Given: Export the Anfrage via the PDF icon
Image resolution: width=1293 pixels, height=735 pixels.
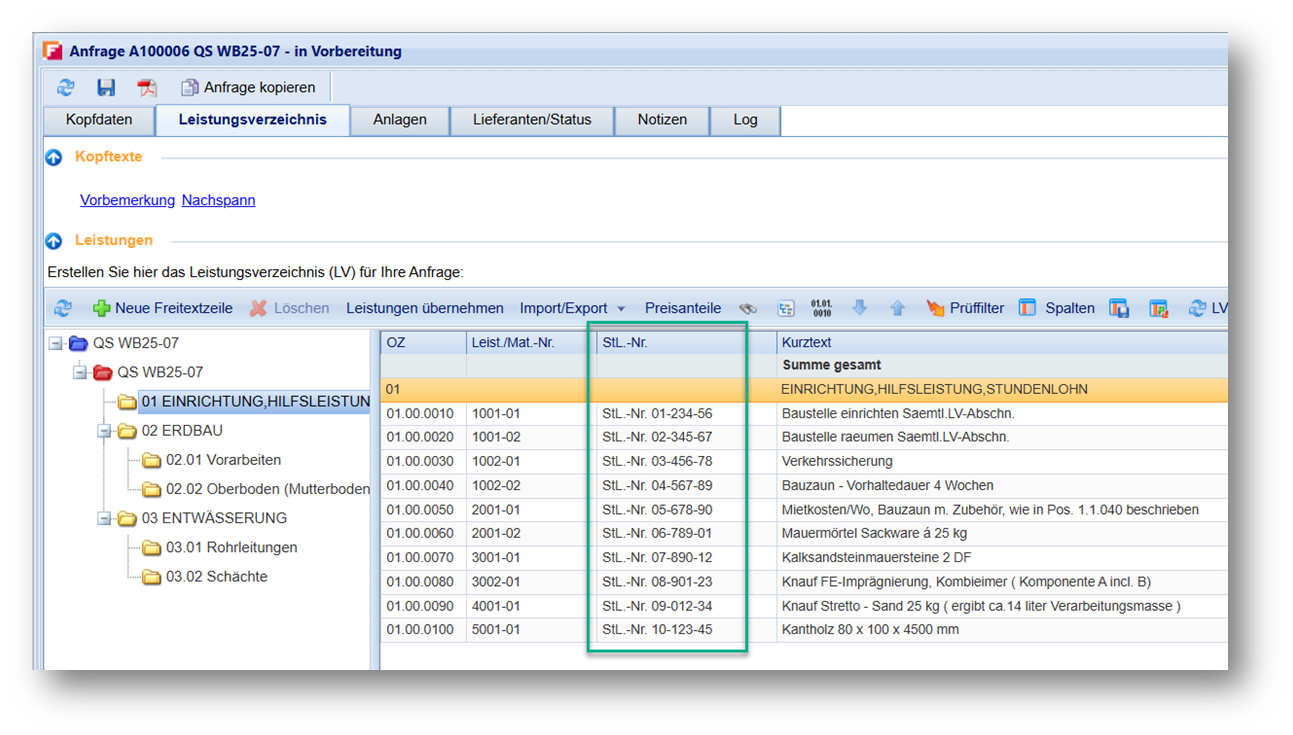Looking at the screenshot, I should tap(147, 88).
